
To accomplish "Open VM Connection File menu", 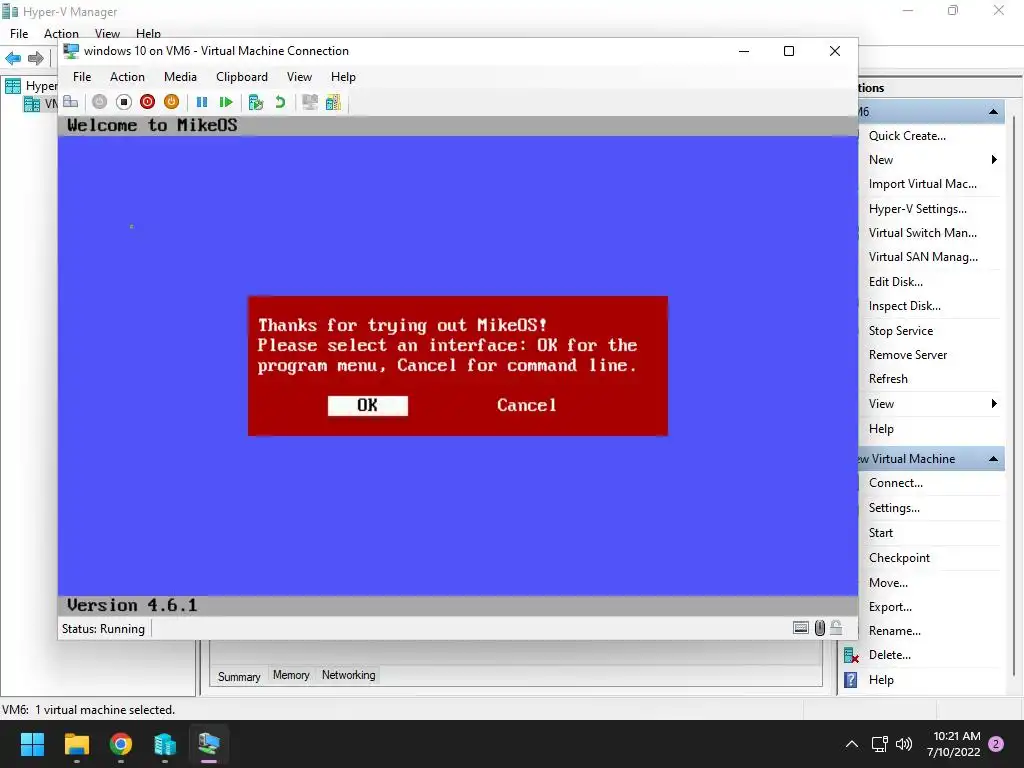I will pyautogui.click(x=82, y=77).
